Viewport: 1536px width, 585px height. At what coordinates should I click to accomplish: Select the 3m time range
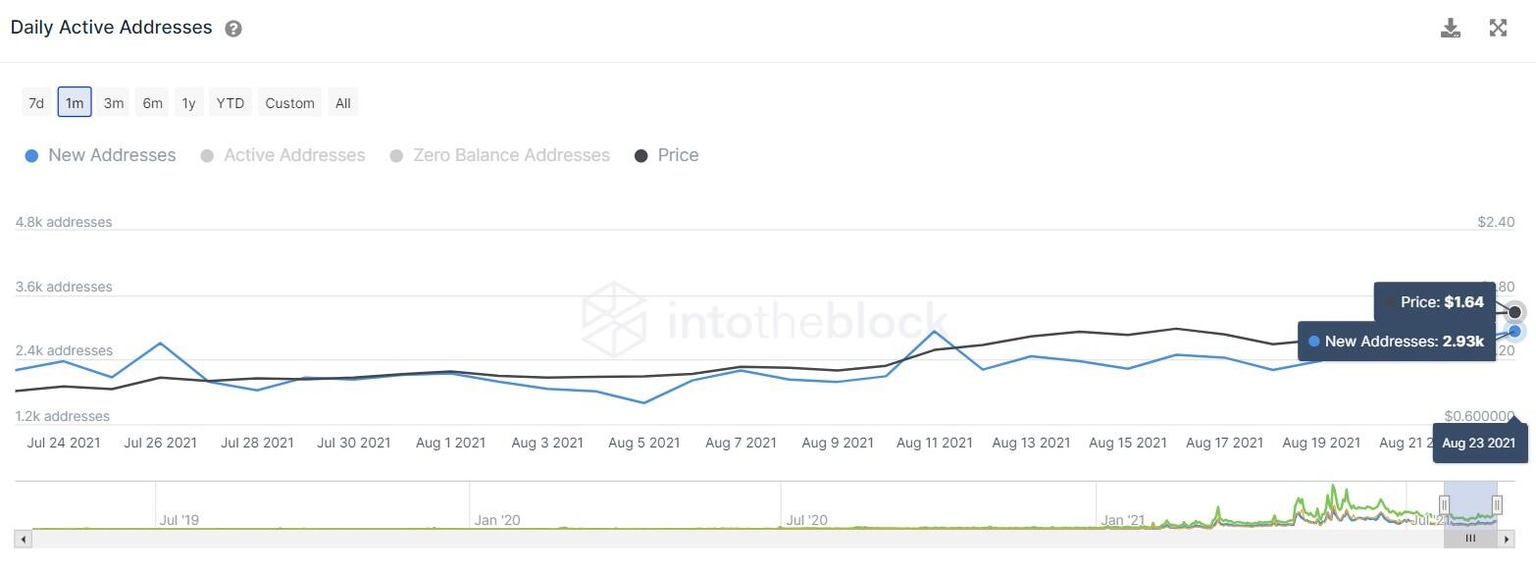coord(113,102)
